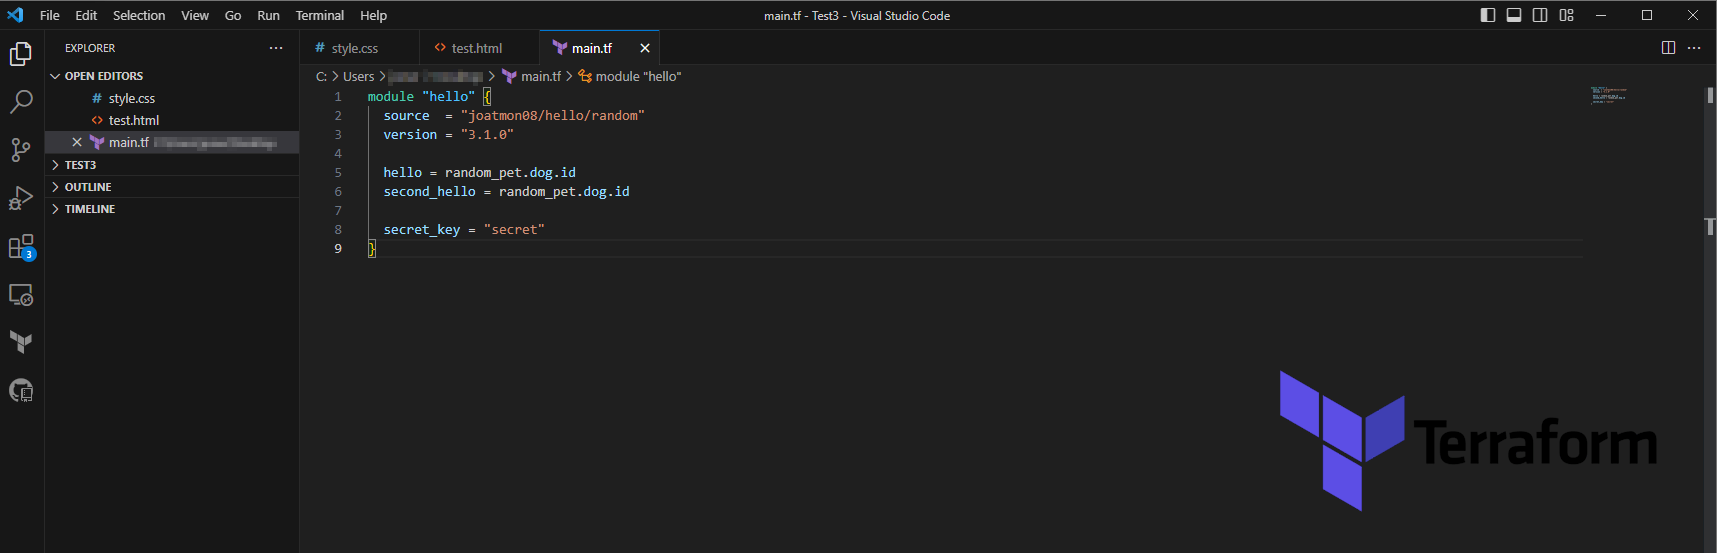Screen dimensions: 1717x553
Task: Toggle the bottom panel layout button
Action: pyautogui.click(x=1514, y=15)
